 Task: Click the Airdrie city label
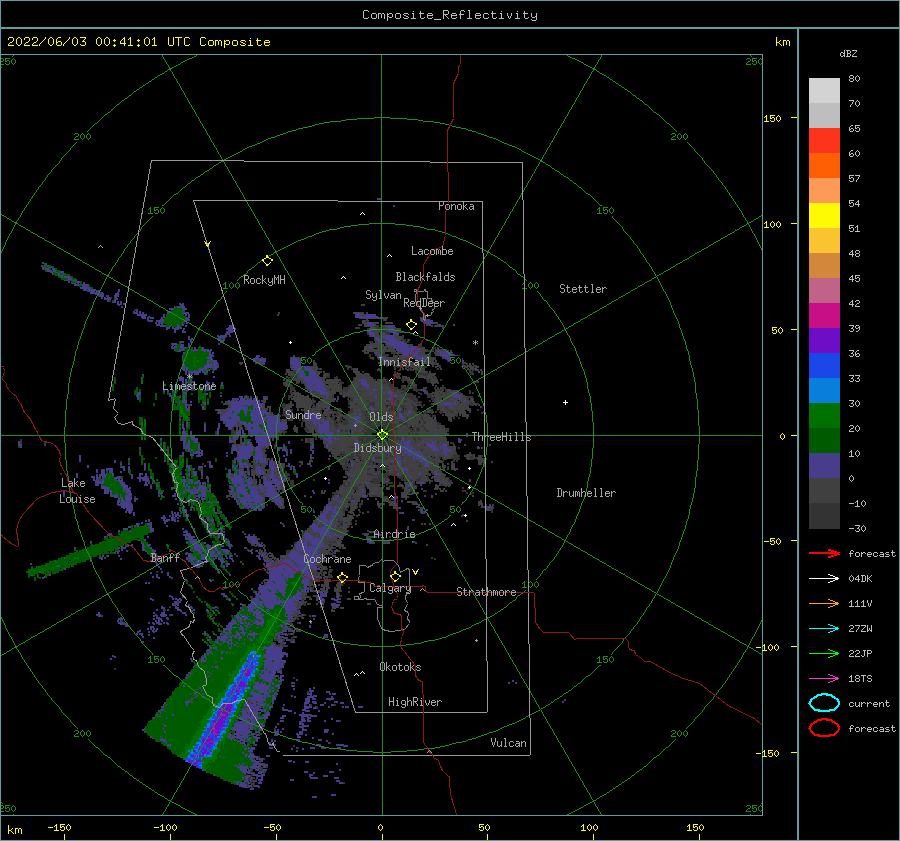tap(394, 534)
